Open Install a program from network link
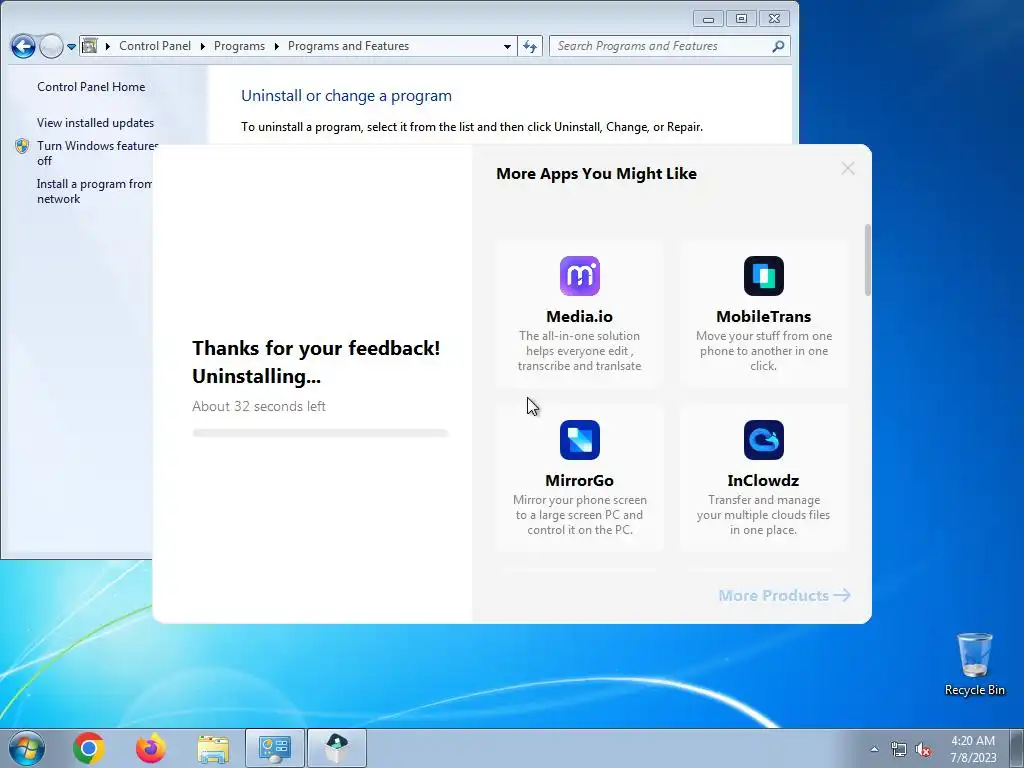1024x768 pixels. (x=95, y=191)
